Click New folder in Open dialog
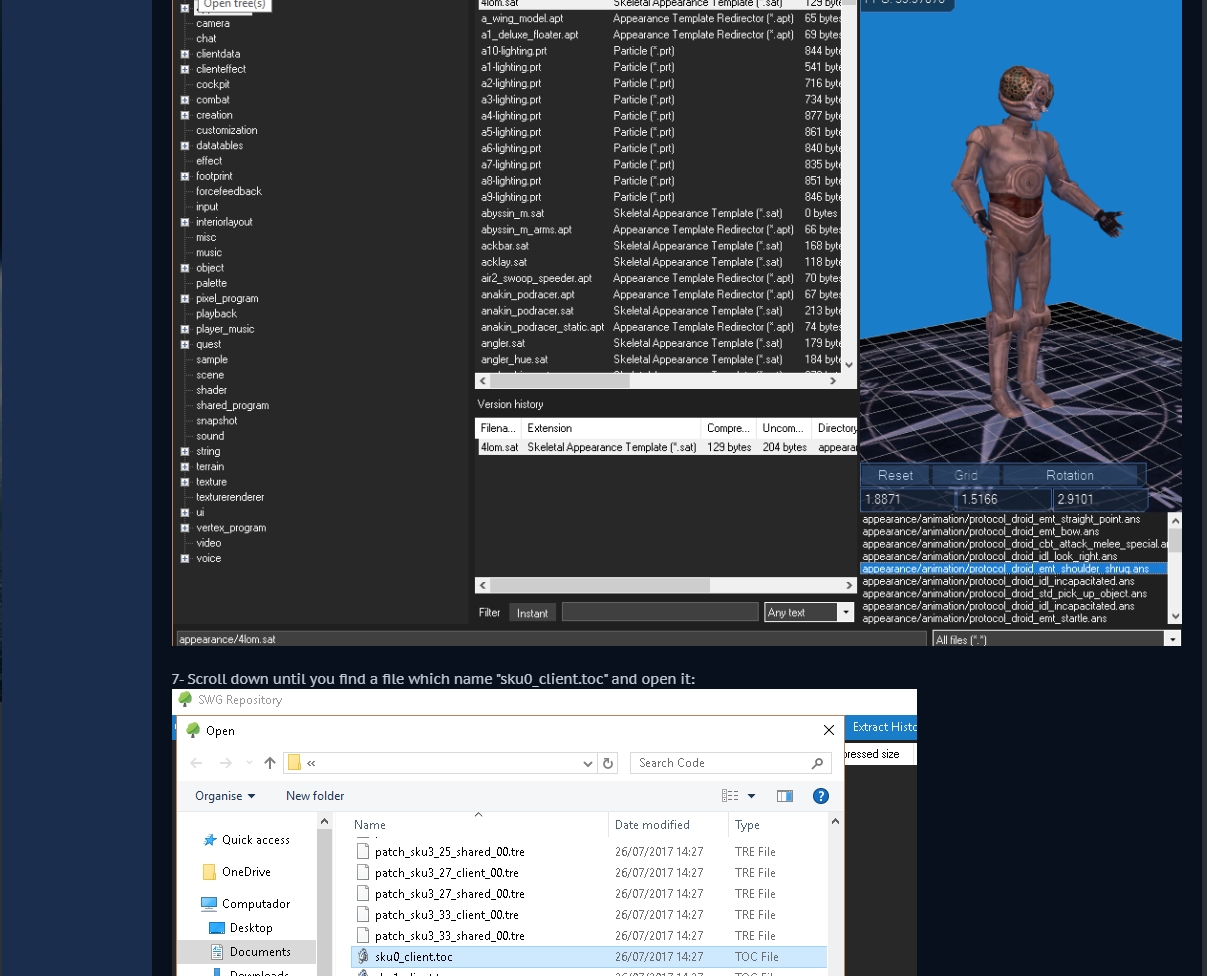Image resolution: width=1207 pixels, height=976 pixels. [315, 796]
